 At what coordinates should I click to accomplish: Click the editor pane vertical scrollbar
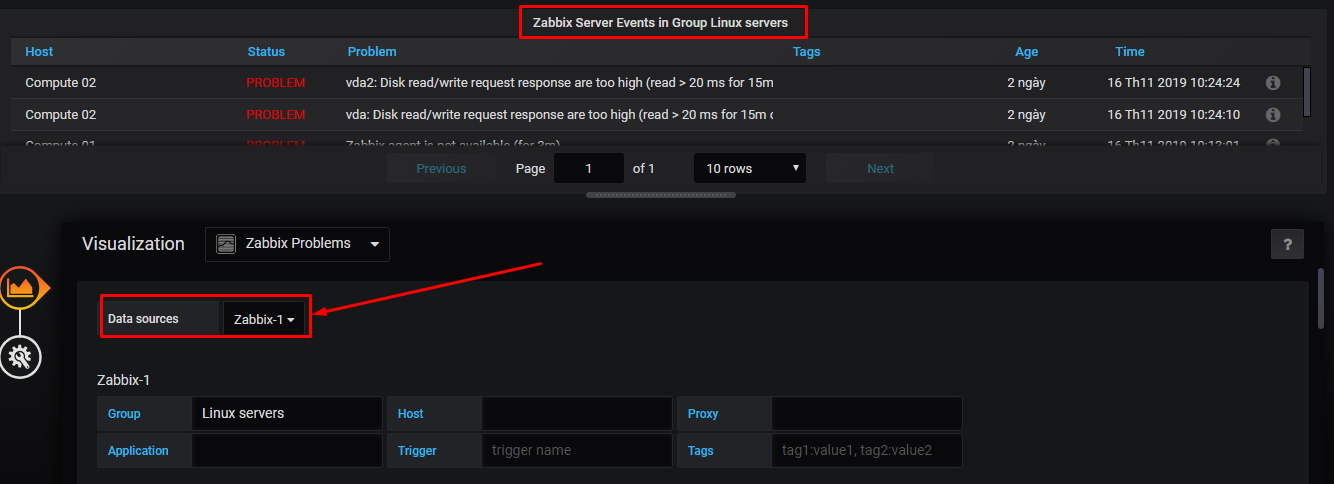coord(1322,297)
